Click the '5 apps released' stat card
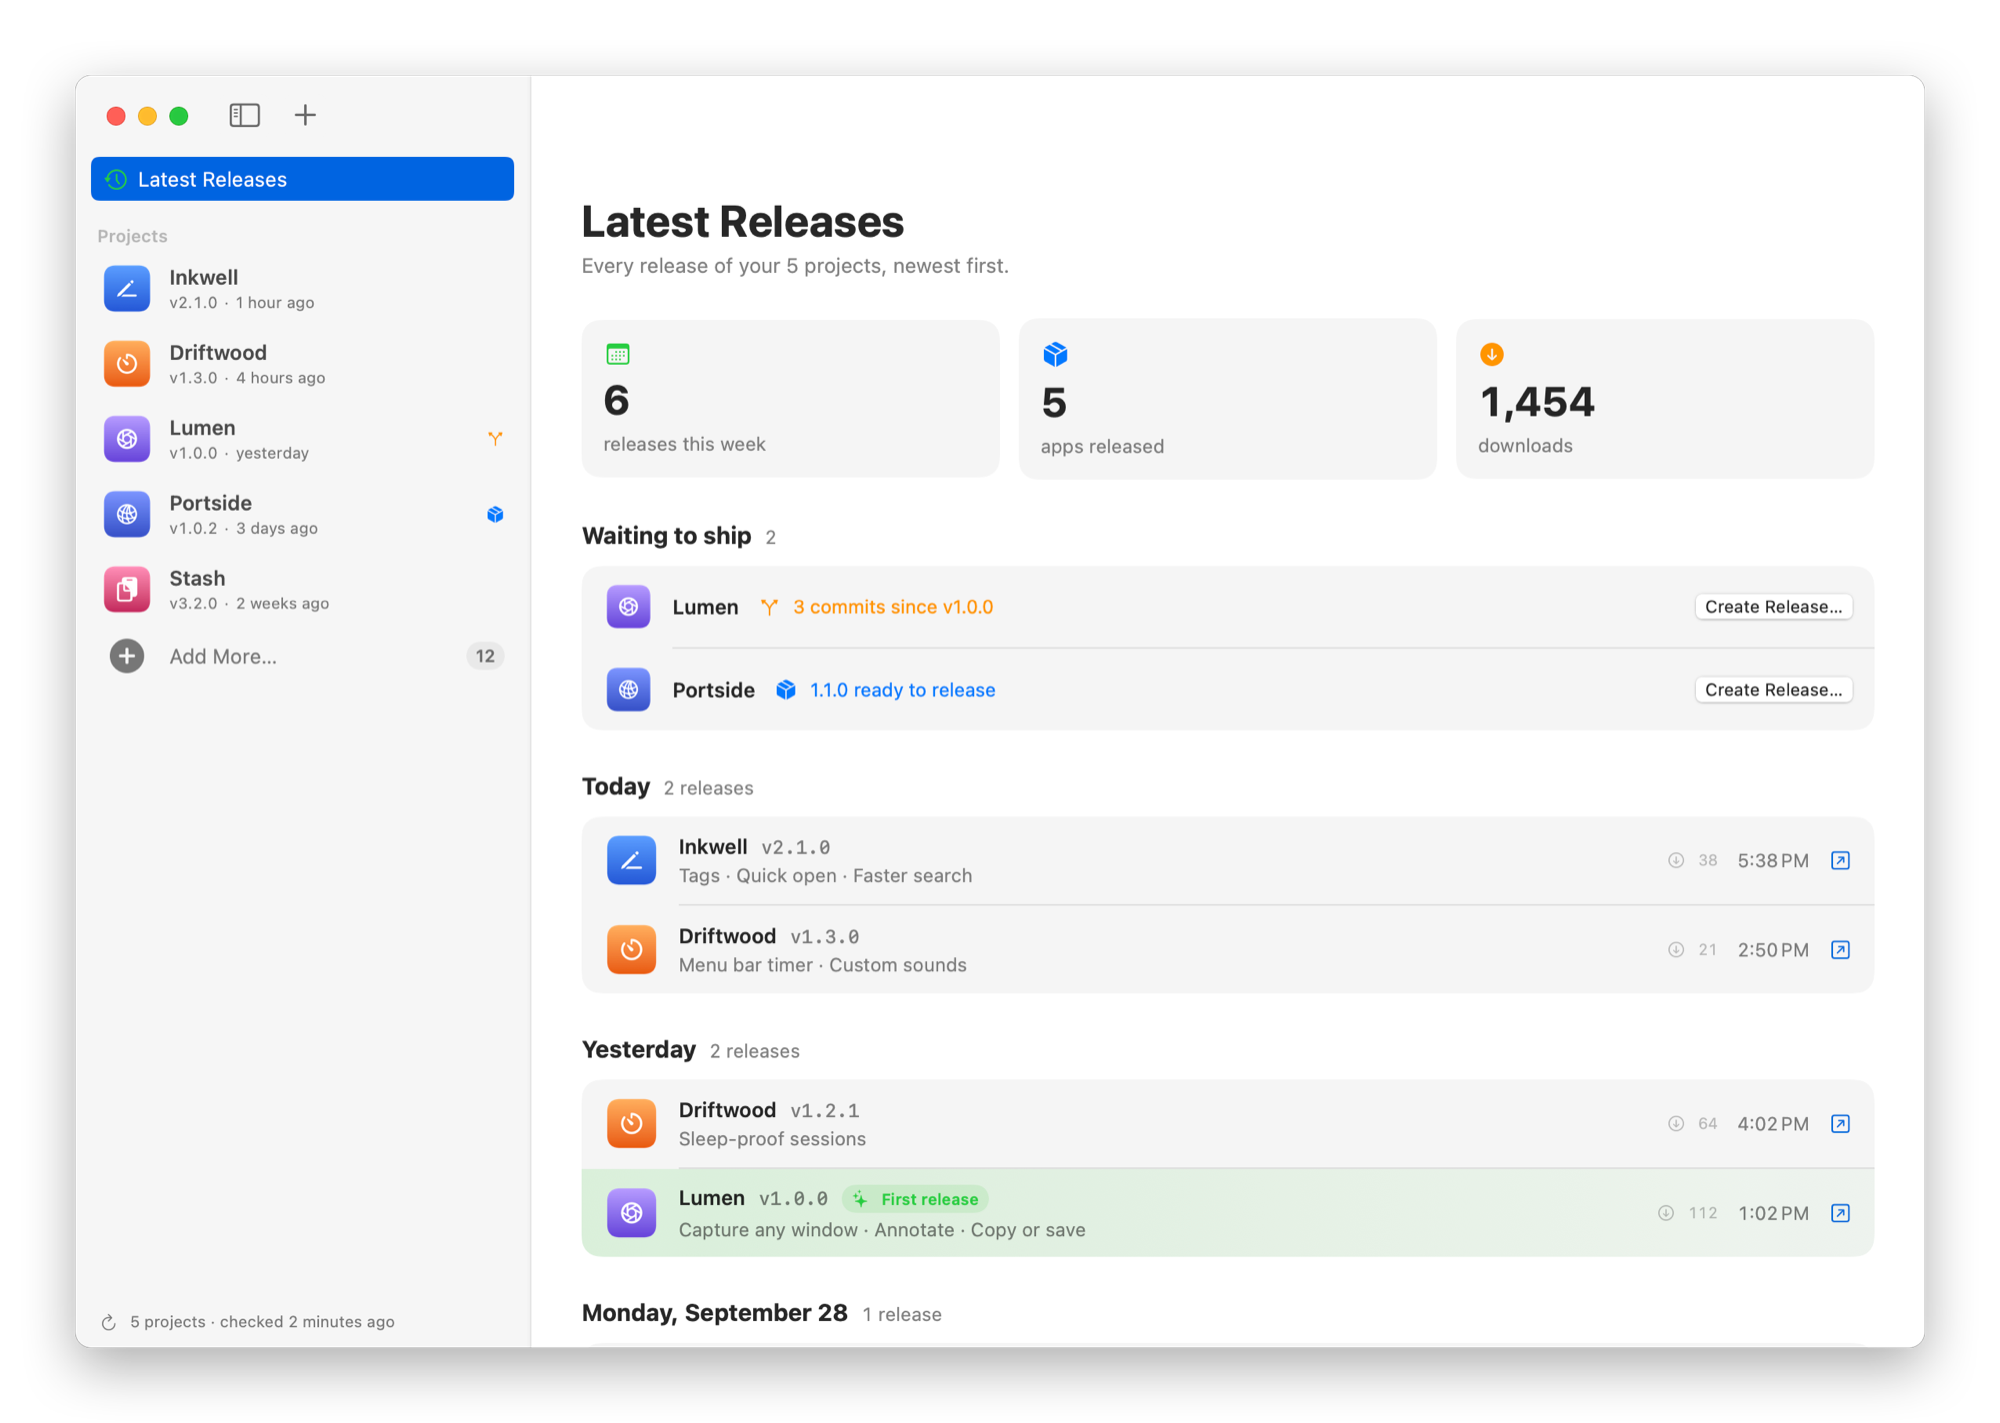The image size is (2000, 1423). point(1227,399)
